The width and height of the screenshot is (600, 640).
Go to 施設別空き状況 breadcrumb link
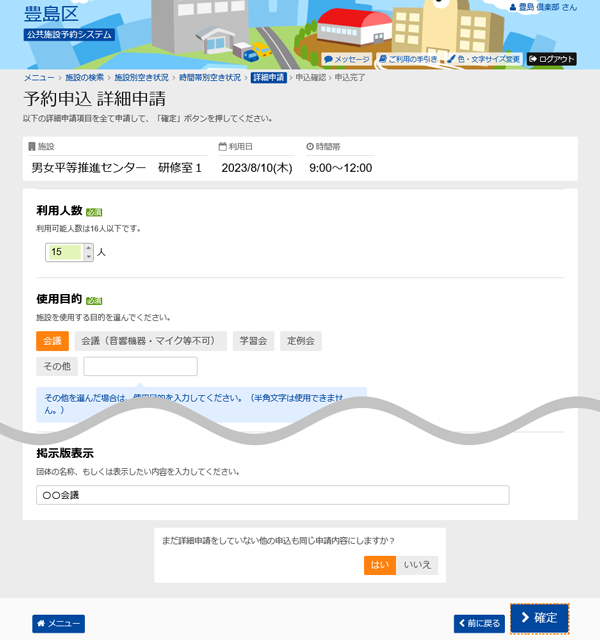[x=141, y=78]
